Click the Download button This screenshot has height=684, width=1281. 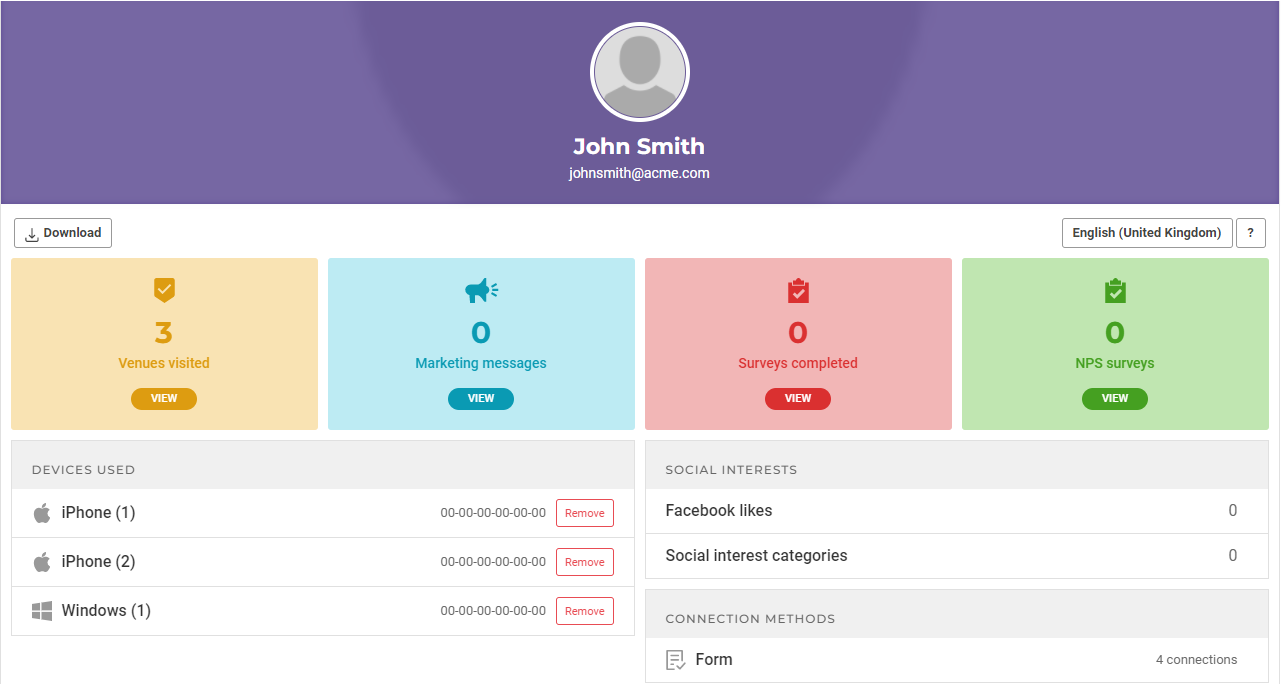click(x=63, y=233)
